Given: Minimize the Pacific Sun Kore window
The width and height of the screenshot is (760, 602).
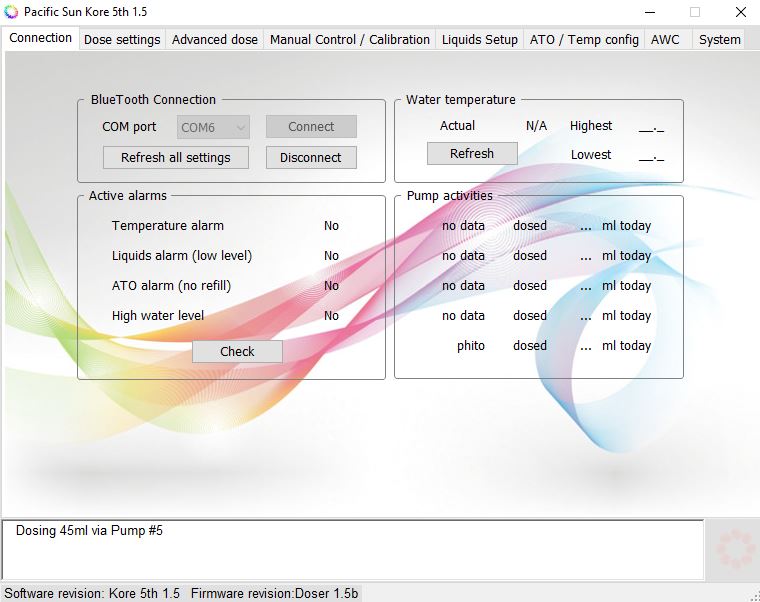Looking at the screenshot, I should [650, 12].
